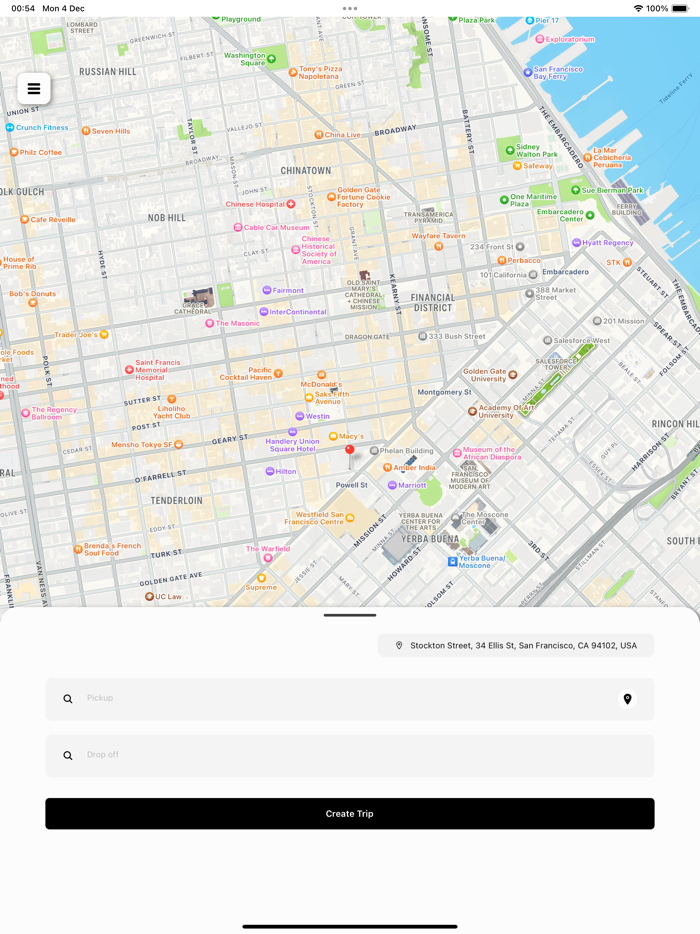The width and height of the screenshot is (700, 934).
Task: Tap the Macy's marker on the map
Action: coord(334,437)
